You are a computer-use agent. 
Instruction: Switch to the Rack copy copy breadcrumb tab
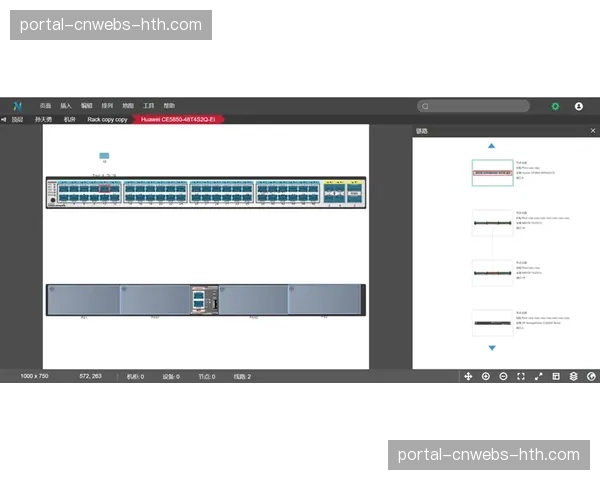[107, 119]
